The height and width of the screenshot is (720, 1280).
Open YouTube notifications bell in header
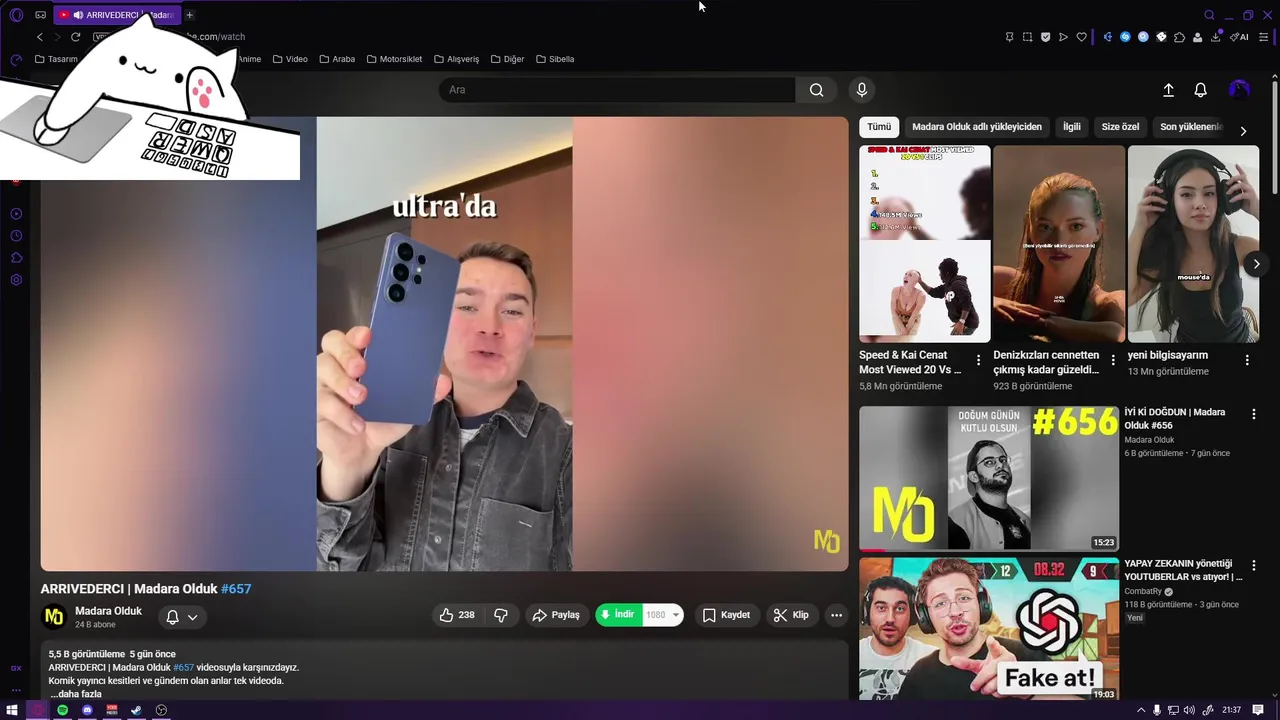click(1201, 90)
